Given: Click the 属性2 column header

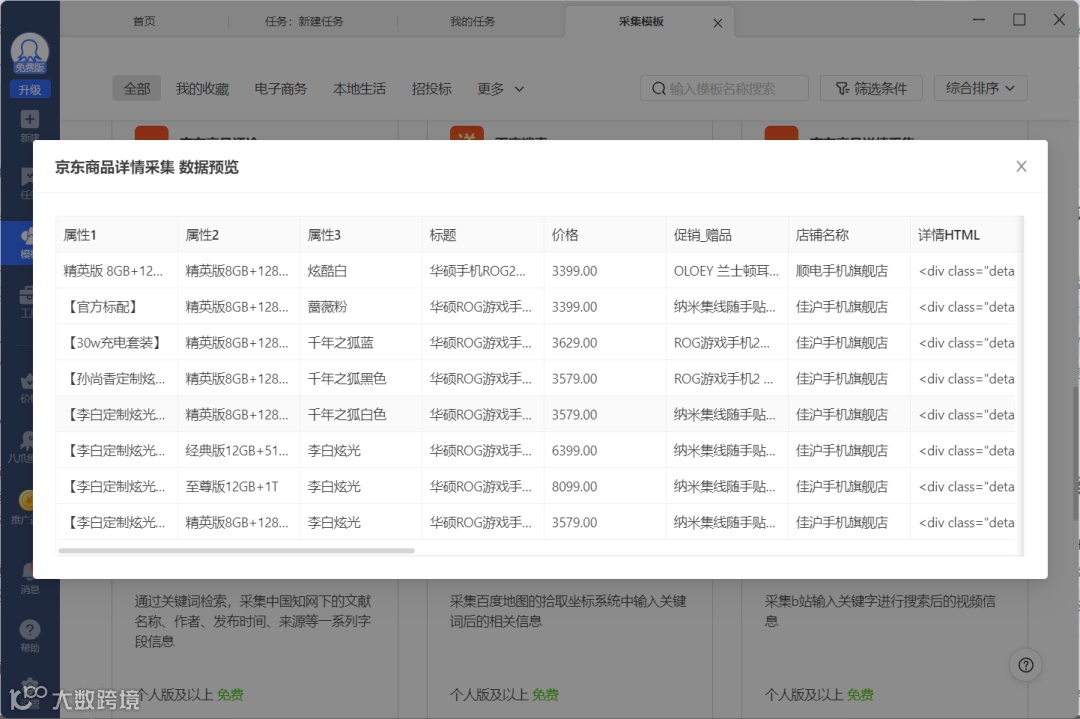Looking at the screenshot, I should (238, 235).
